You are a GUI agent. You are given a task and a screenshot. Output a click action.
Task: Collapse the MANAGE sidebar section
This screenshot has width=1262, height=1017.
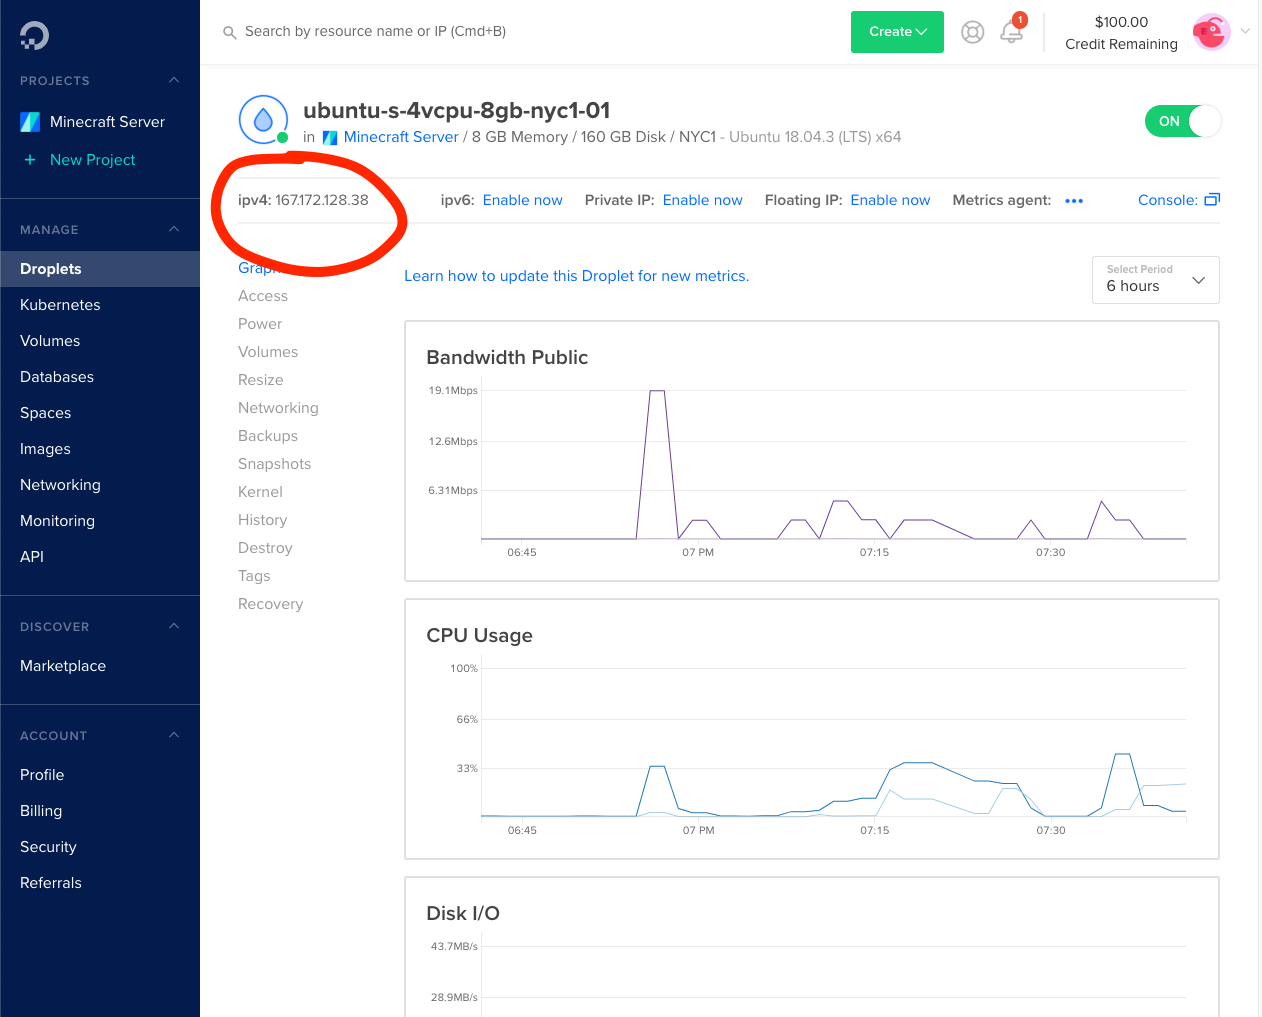click(174, 229)
